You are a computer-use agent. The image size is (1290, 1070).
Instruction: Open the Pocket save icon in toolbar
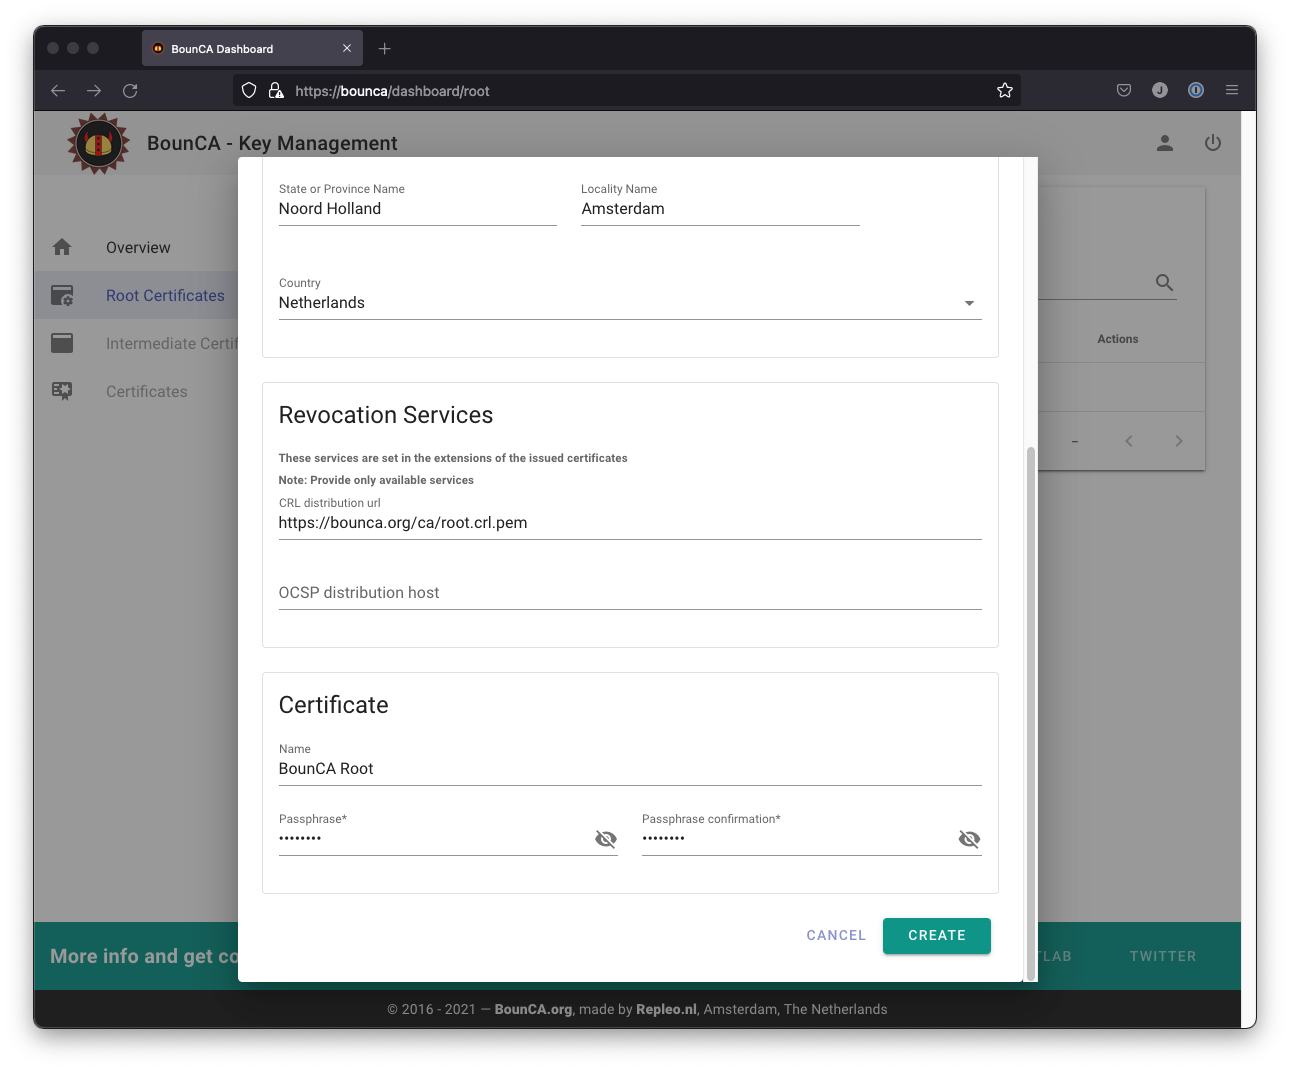point(1124,90)
